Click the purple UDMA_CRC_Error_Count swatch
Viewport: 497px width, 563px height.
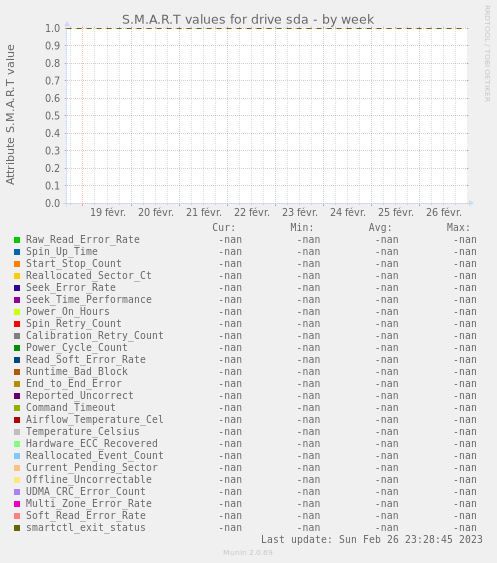point(17,492)
